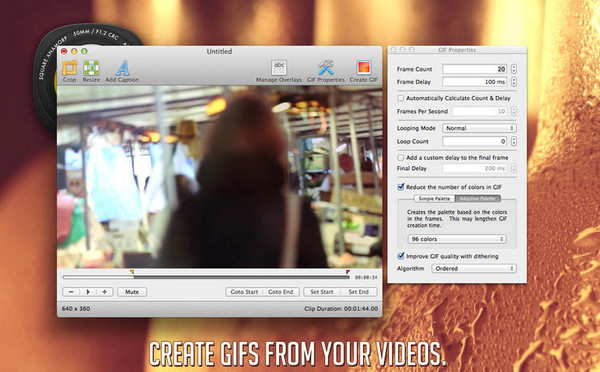Click the red end marker on timeline
The image size is (600, 372).
click(347, 272)
